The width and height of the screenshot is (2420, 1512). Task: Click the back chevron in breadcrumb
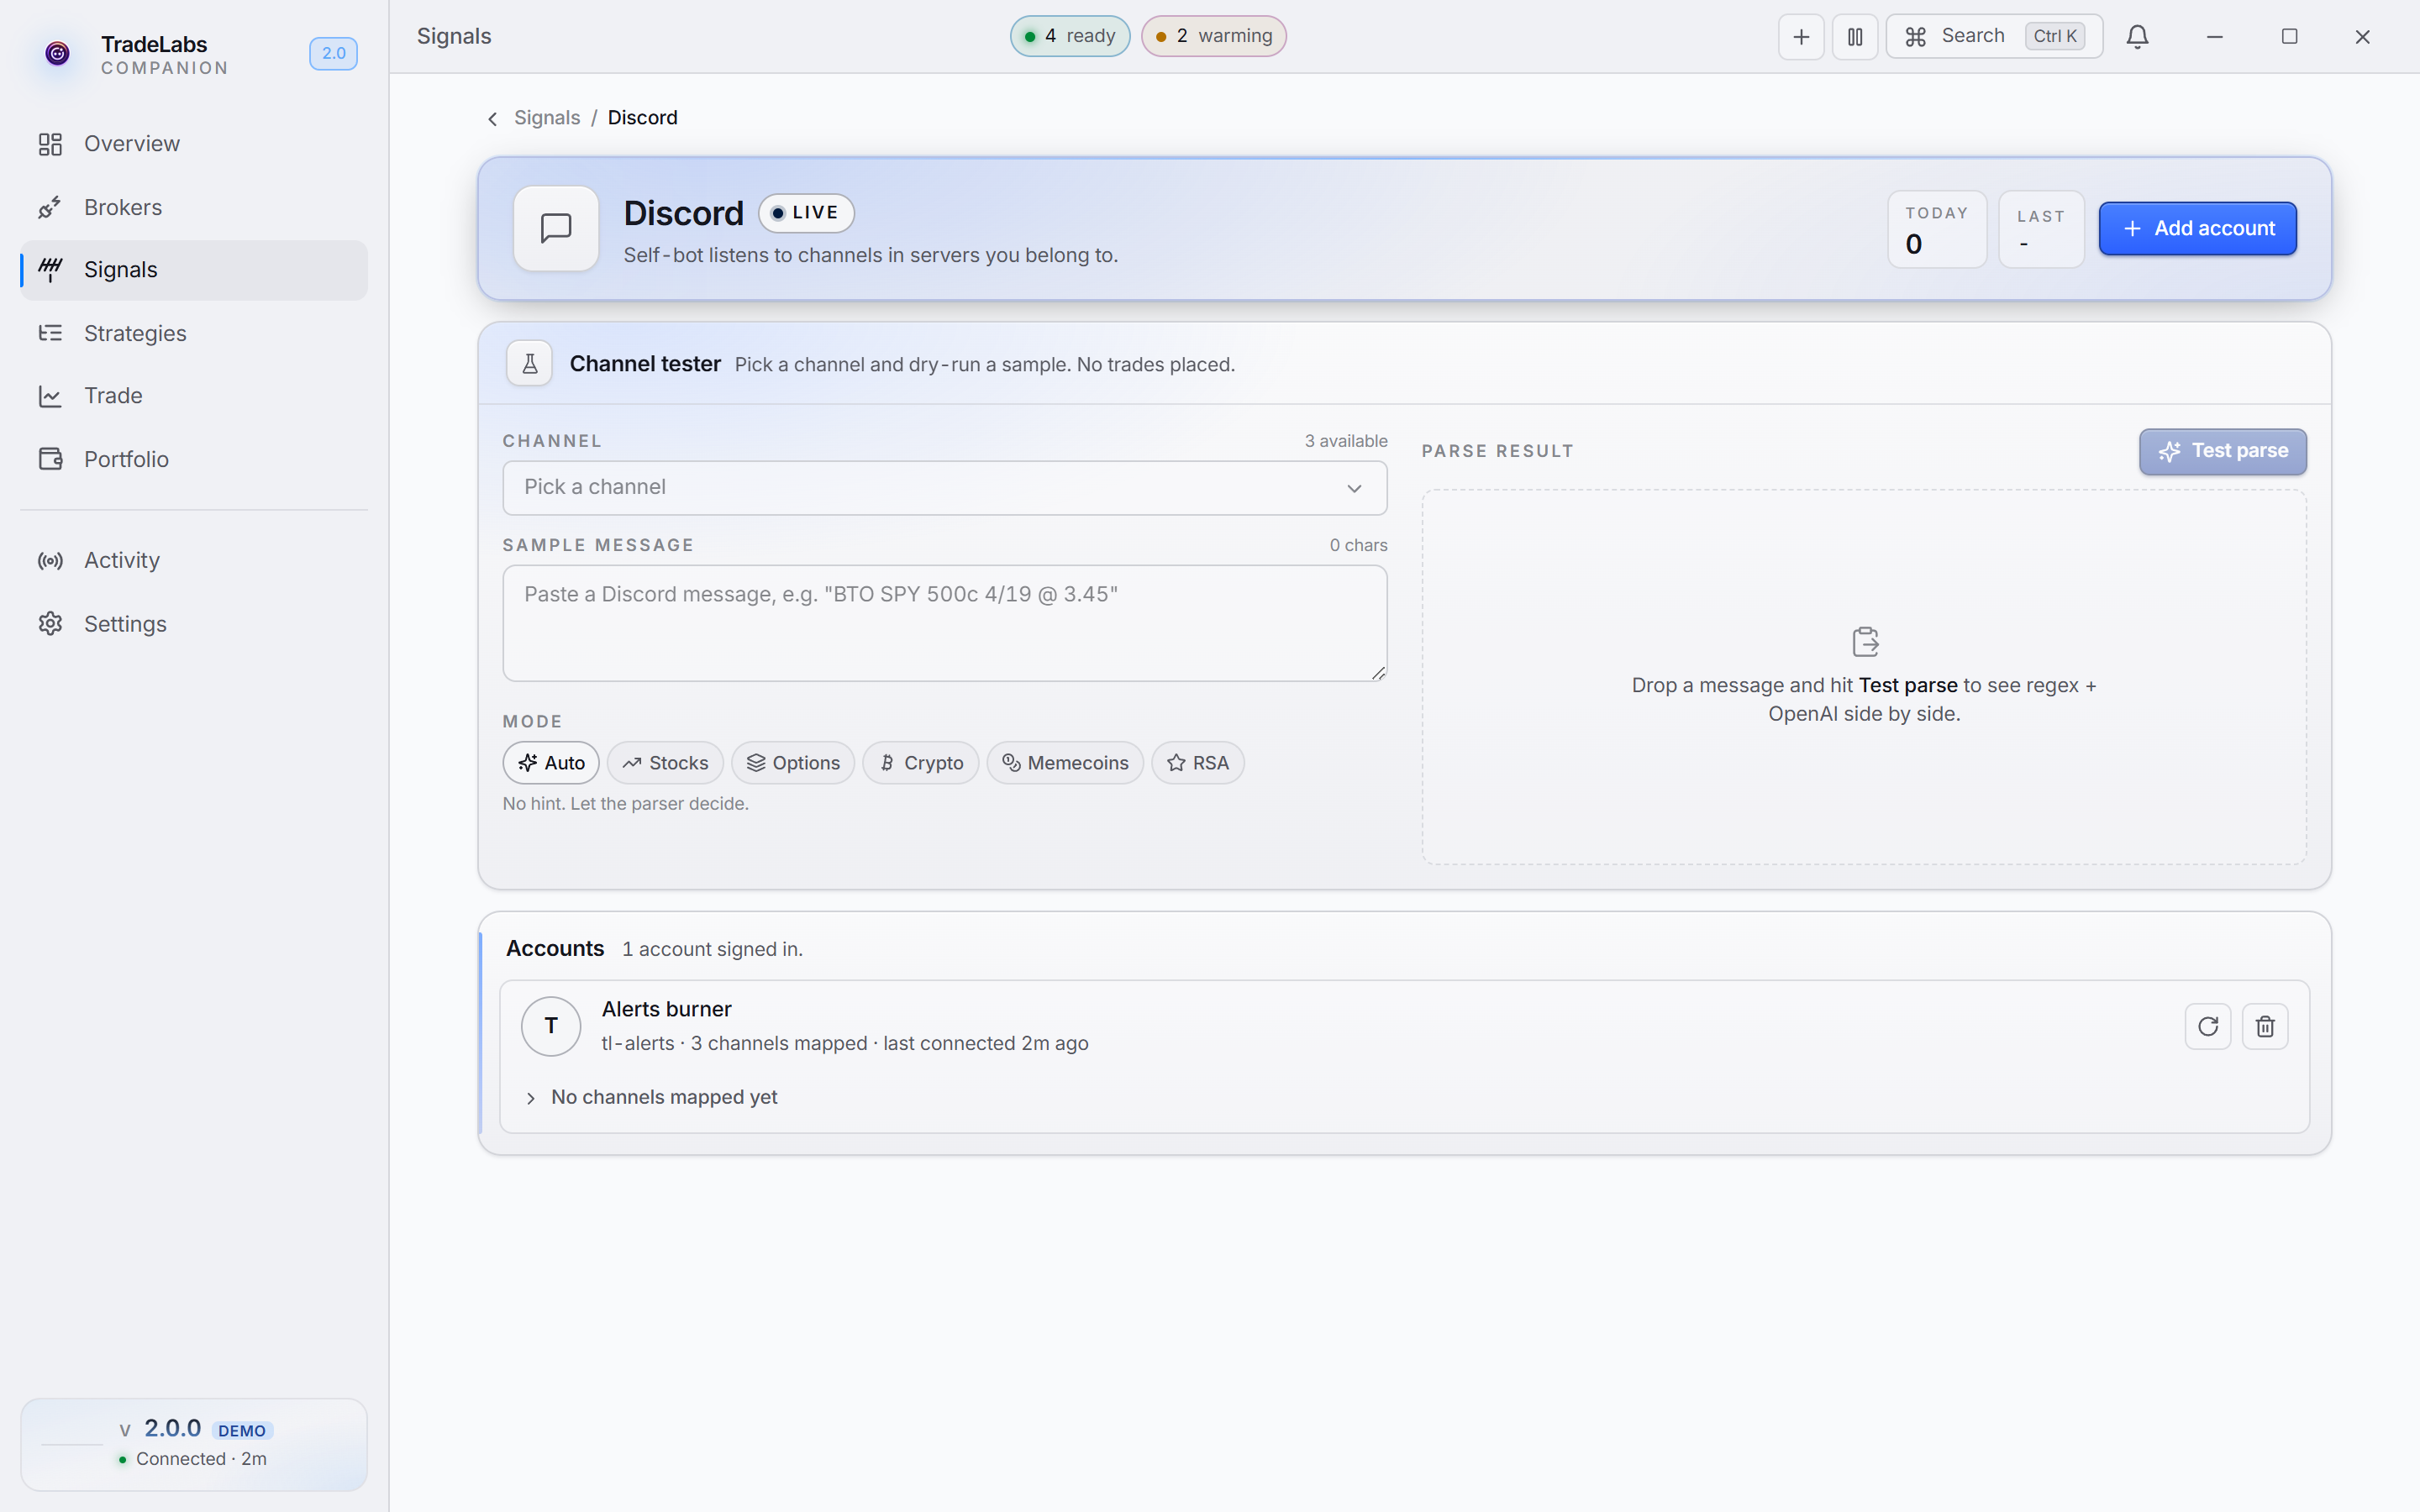[x=492, y=119]
